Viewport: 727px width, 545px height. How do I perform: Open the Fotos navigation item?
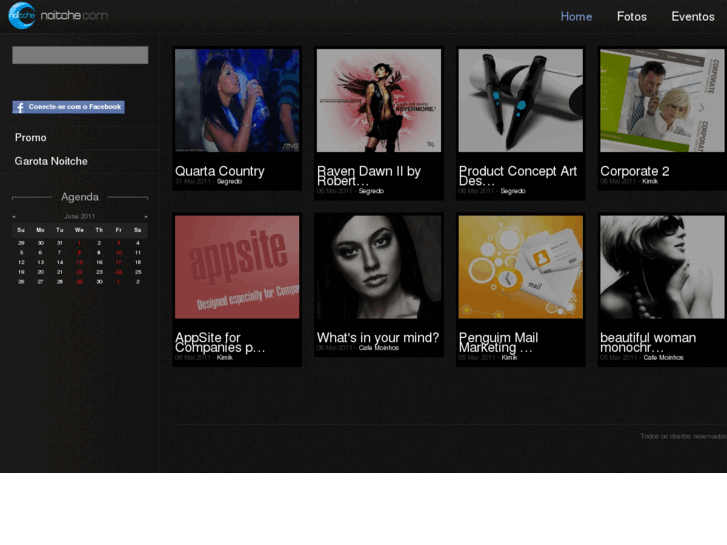pos(631,17)
